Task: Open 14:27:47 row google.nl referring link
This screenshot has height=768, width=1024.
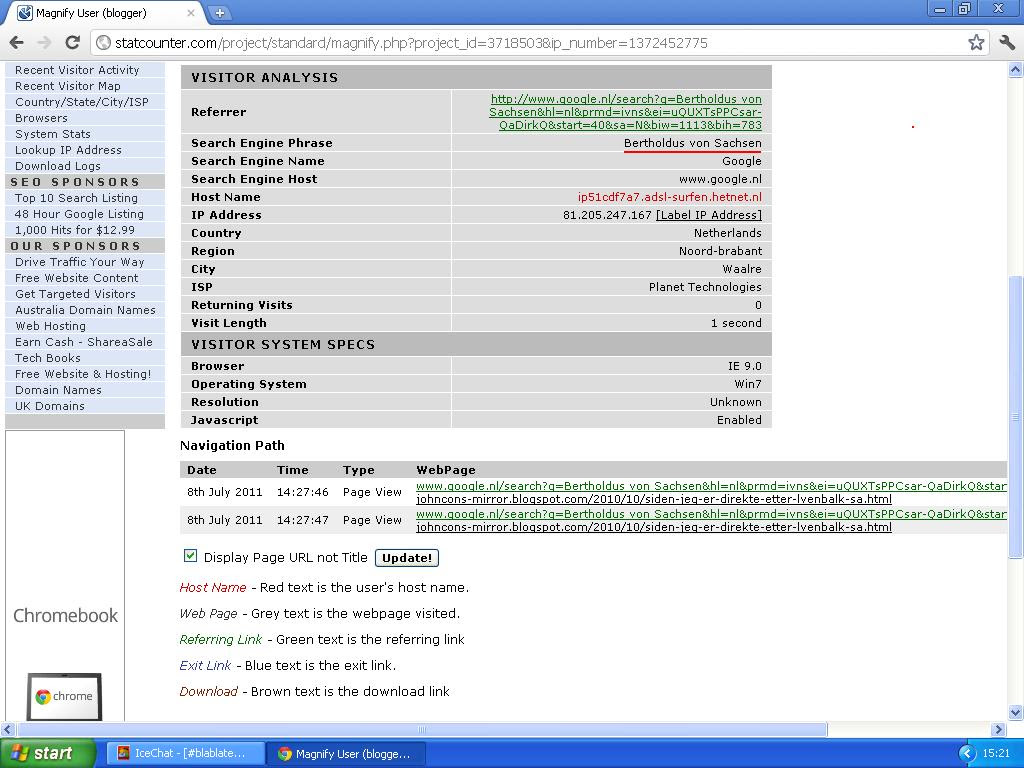Action: 711,514
